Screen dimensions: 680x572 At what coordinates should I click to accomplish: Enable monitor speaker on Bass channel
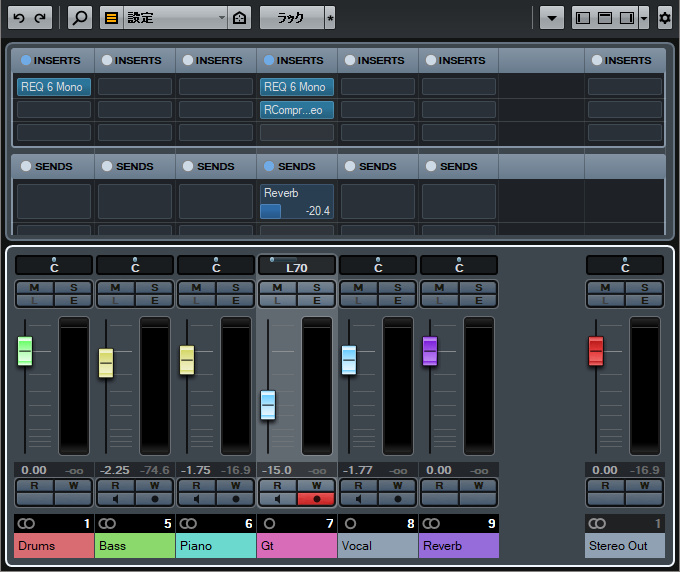pos(115,499)
